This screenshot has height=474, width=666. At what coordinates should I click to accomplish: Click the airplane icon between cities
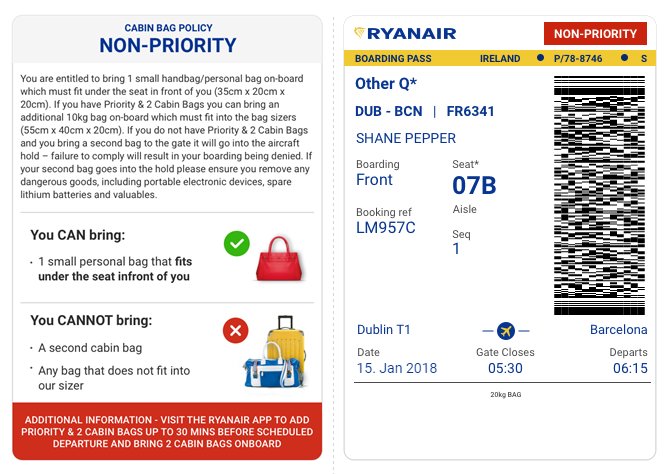pos(506,330)
